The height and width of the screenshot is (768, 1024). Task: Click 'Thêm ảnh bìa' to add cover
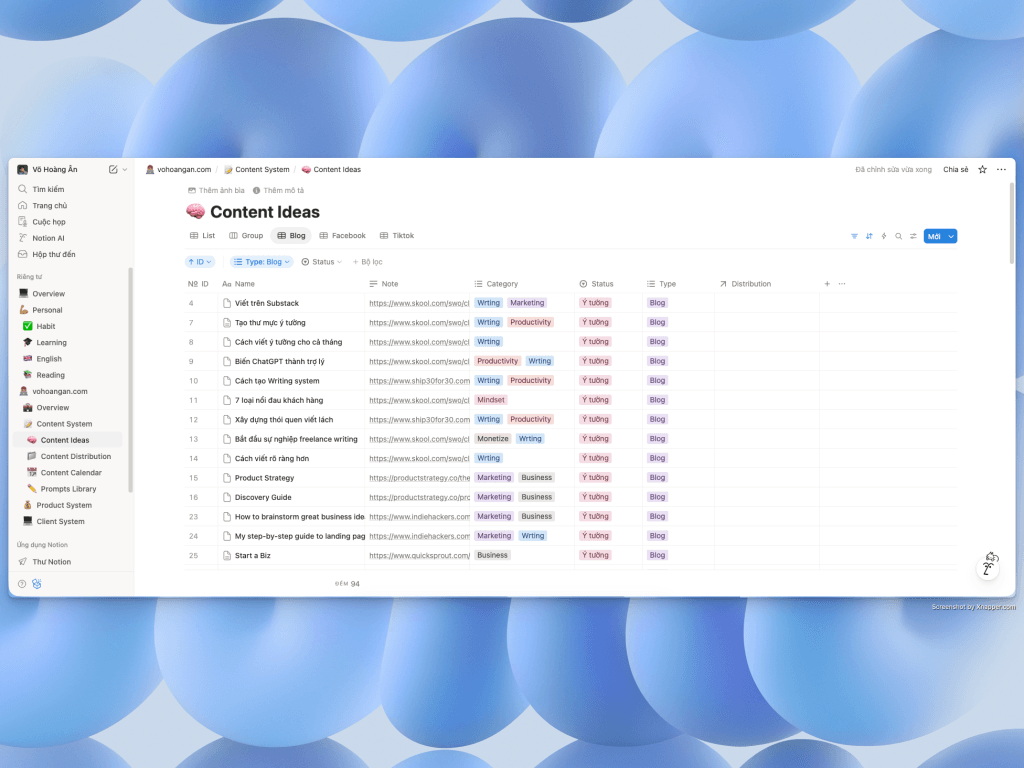tap(216, 191)
